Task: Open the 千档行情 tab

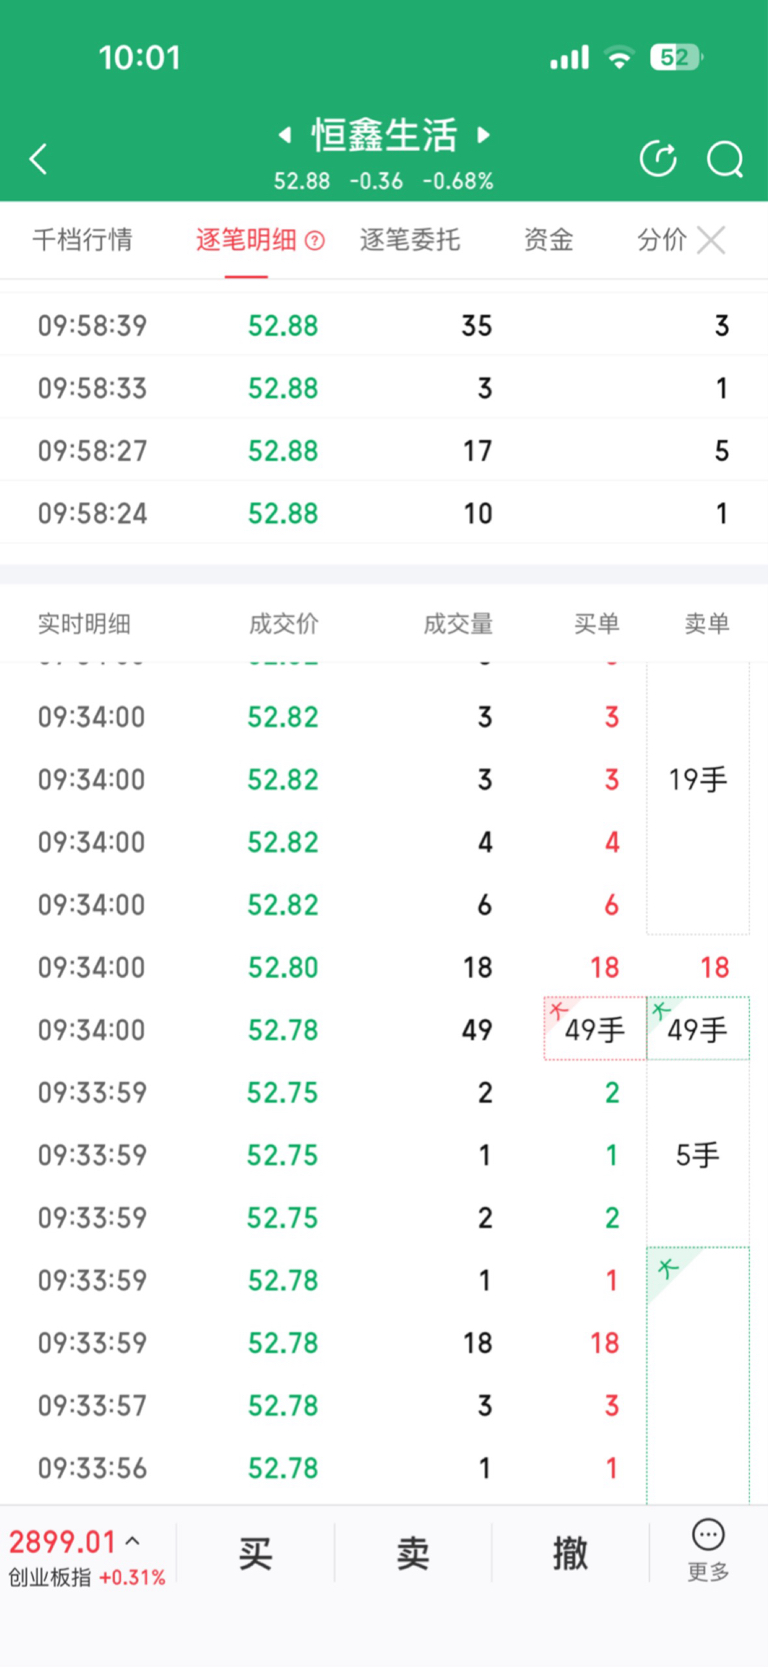Action: click(83, 240)
